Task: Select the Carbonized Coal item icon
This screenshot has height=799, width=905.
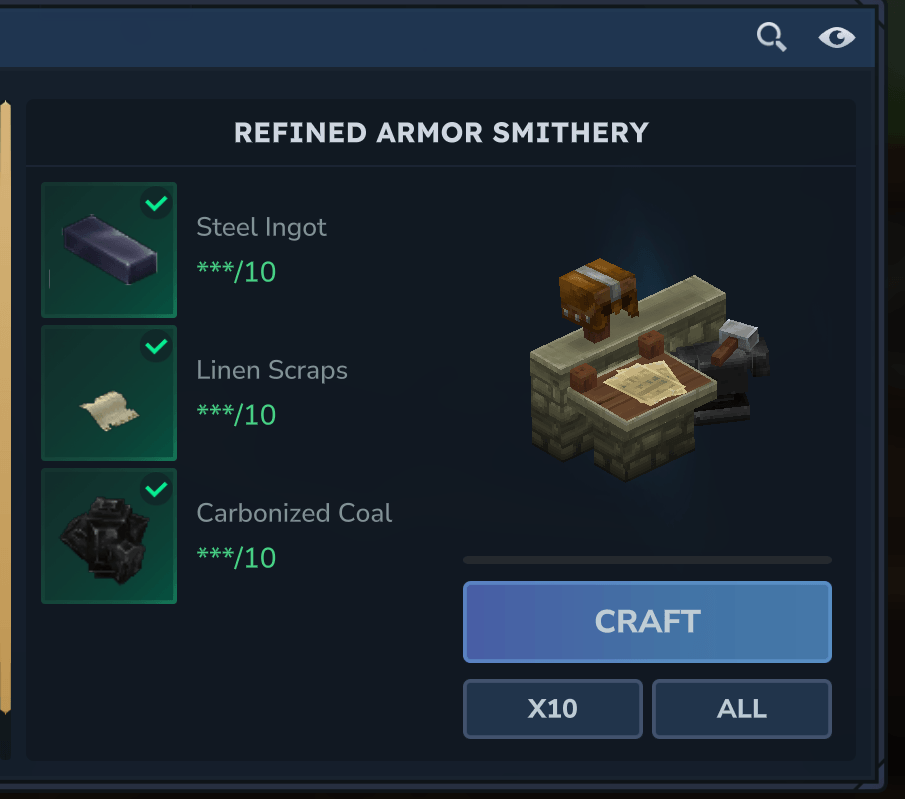Action: [109, 536]
